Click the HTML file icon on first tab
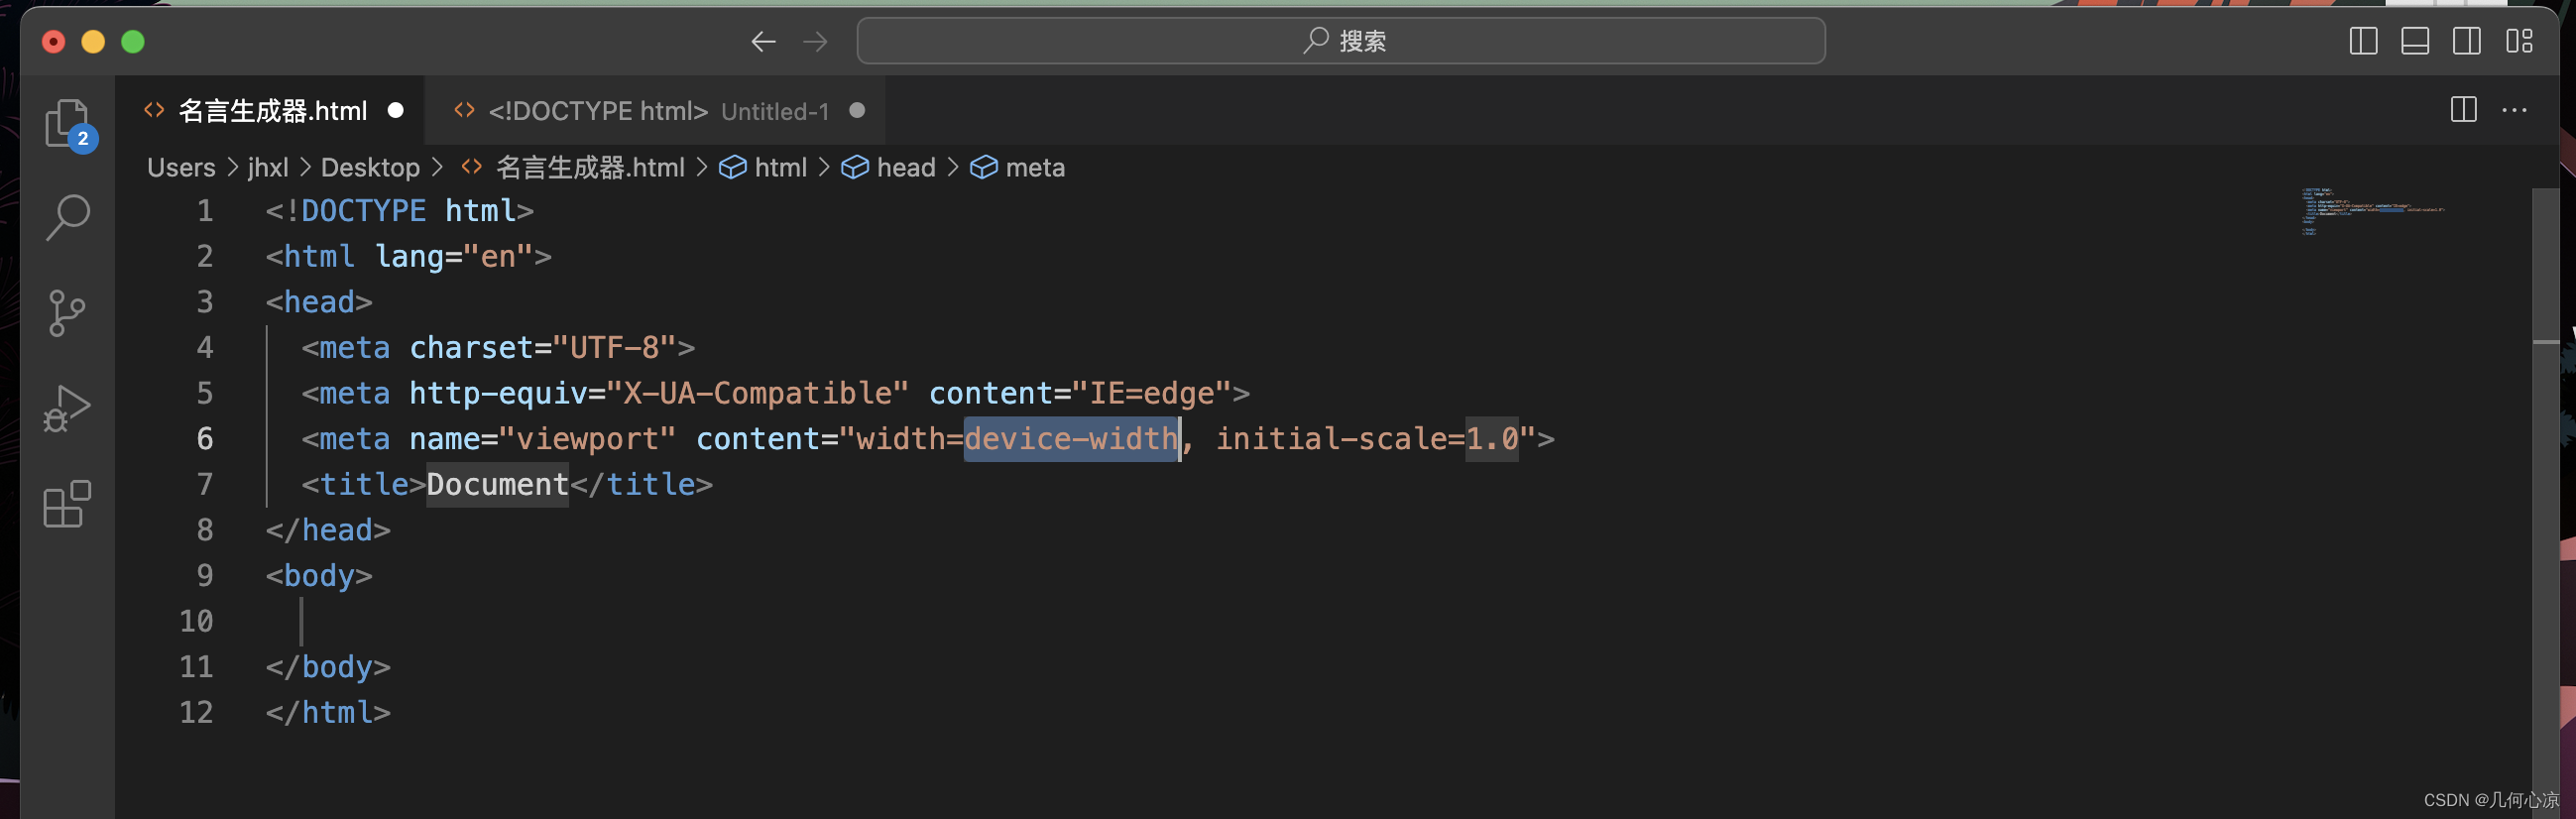 (154, 110)
